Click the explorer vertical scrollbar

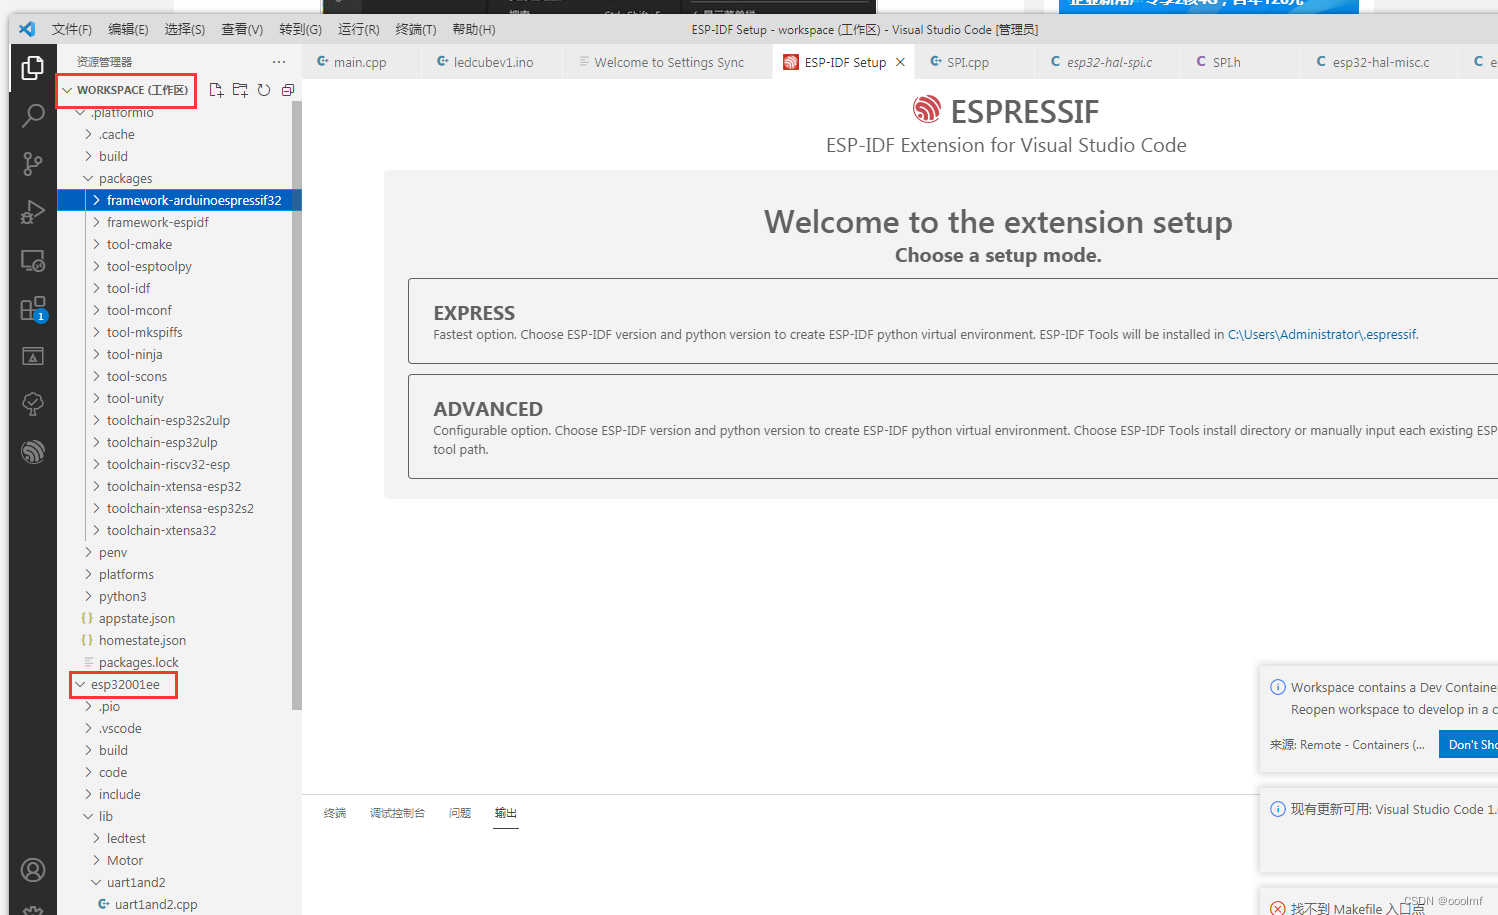(x=296, y=405)
